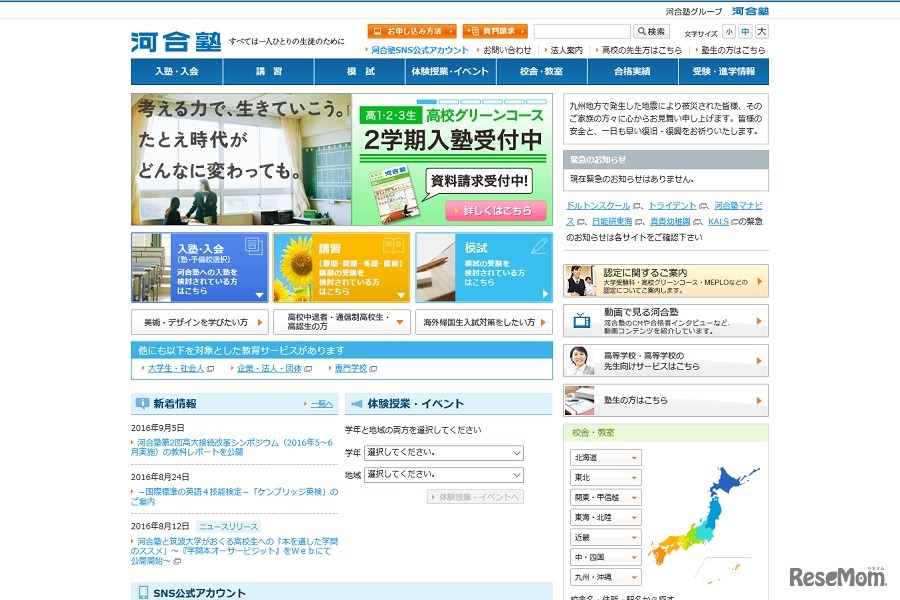Open 専門学校 link
This screenshot has height=600, width=900.
[x=351, y=368]
